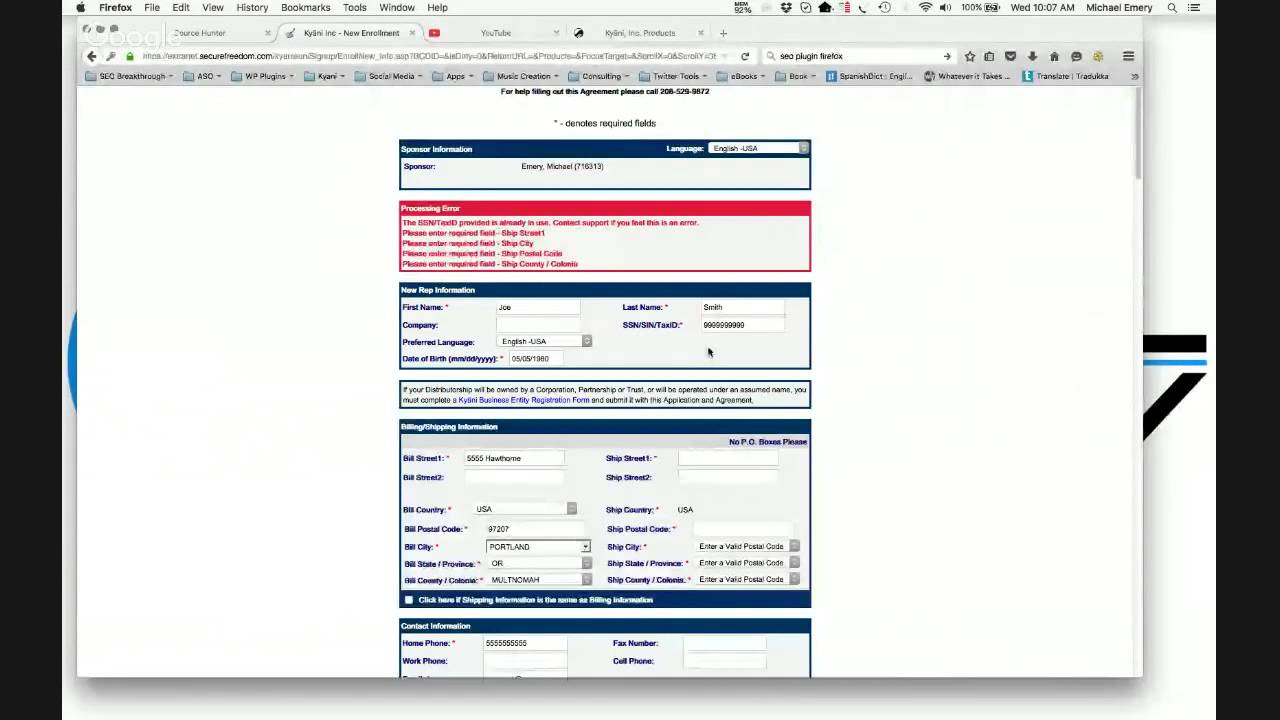Click the Last Name input field
1280x720 pixels.
pyautogui.click(x=741, y=308)
